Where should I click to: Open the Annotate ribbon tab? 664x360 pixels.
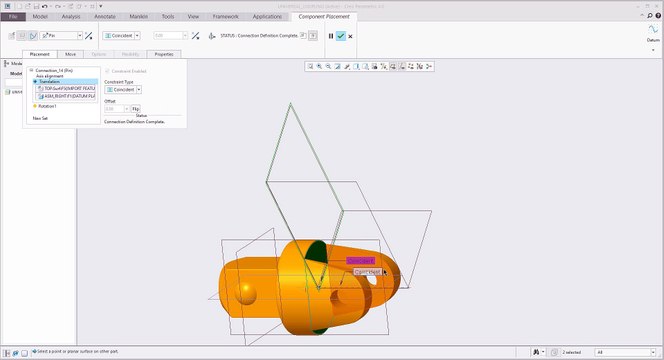105,17
